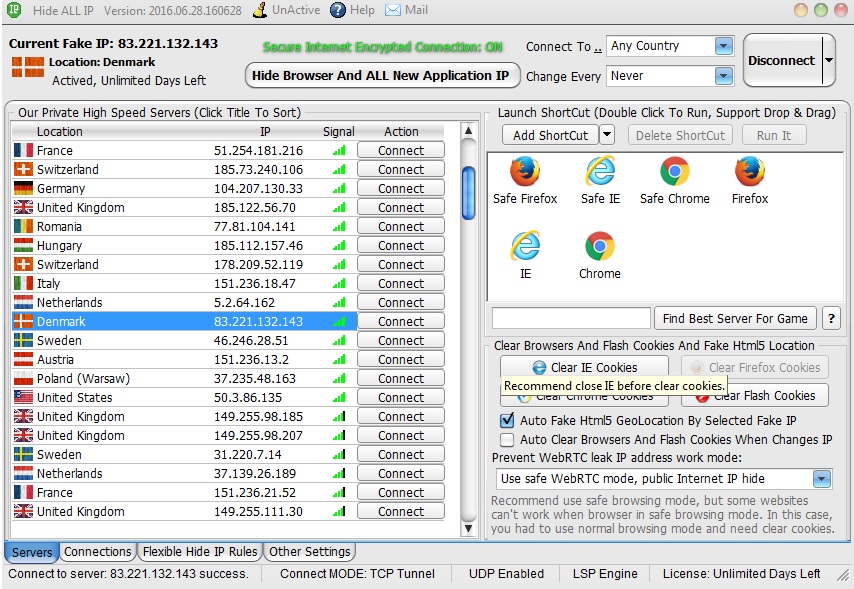Click the Delete ShortCut button
This screenshot has height=589, width=854.
[x=680, y=135]
